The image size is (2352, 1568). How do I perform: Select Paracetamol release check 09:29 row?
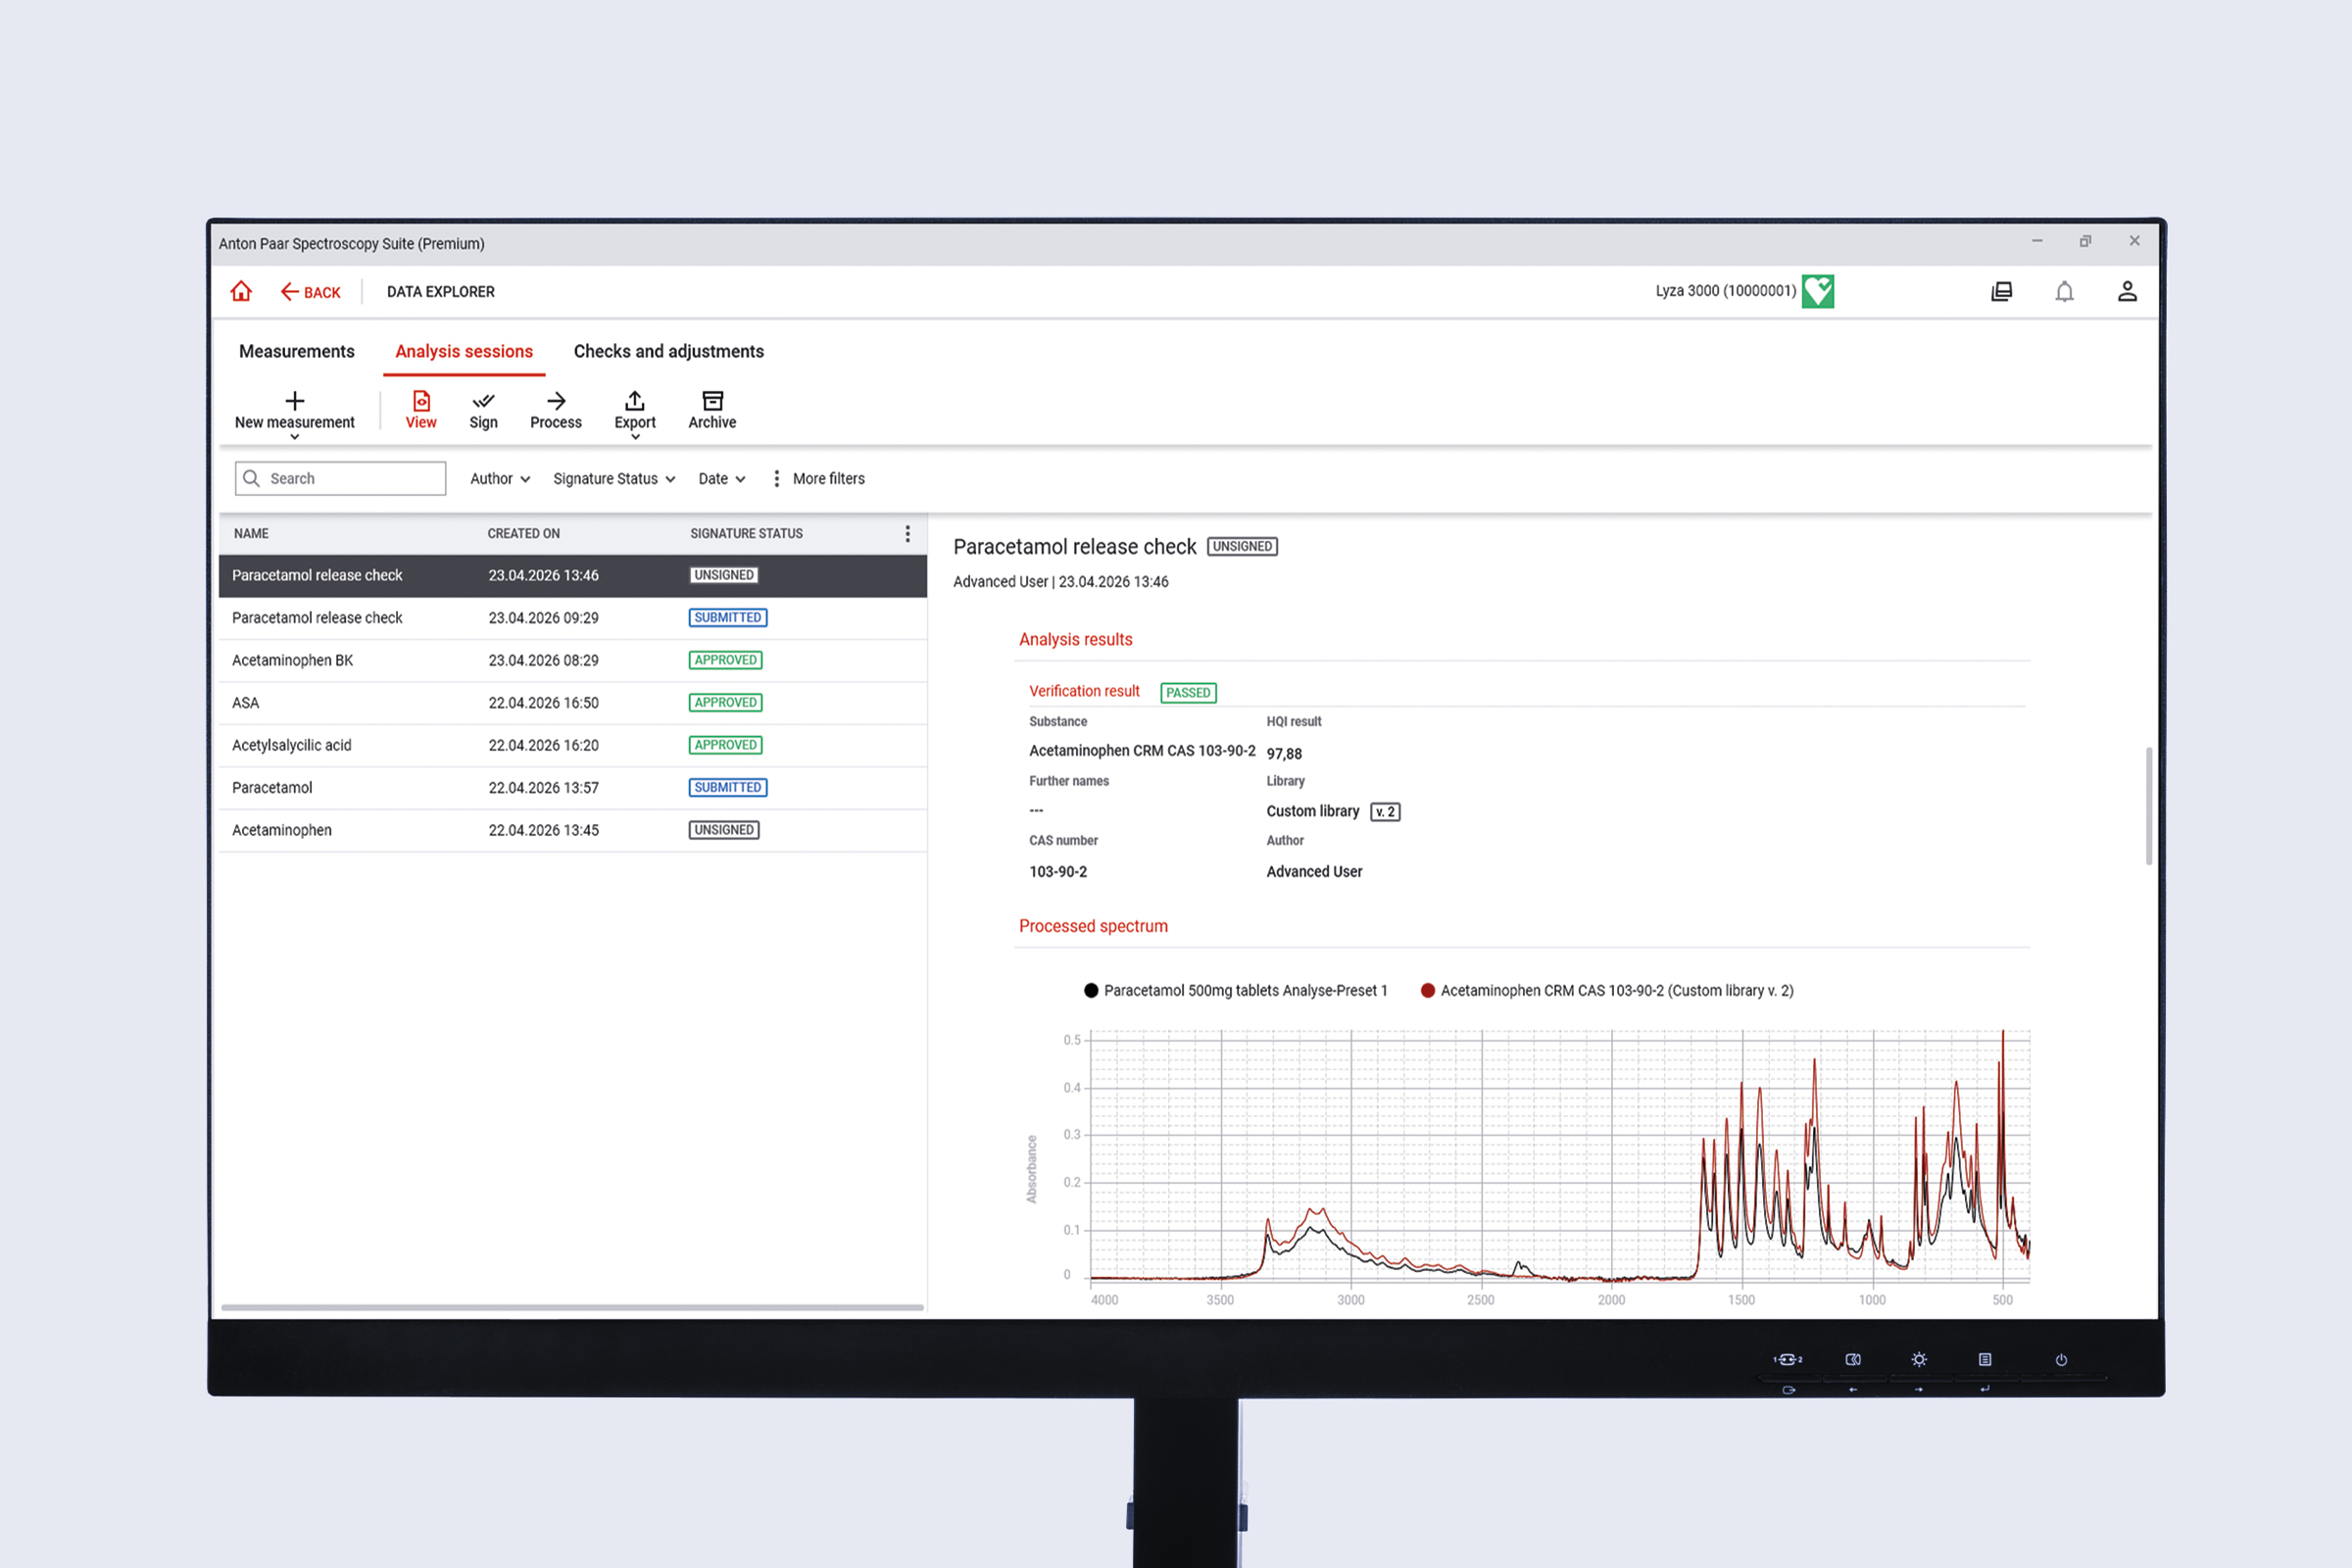pos(573,618)
